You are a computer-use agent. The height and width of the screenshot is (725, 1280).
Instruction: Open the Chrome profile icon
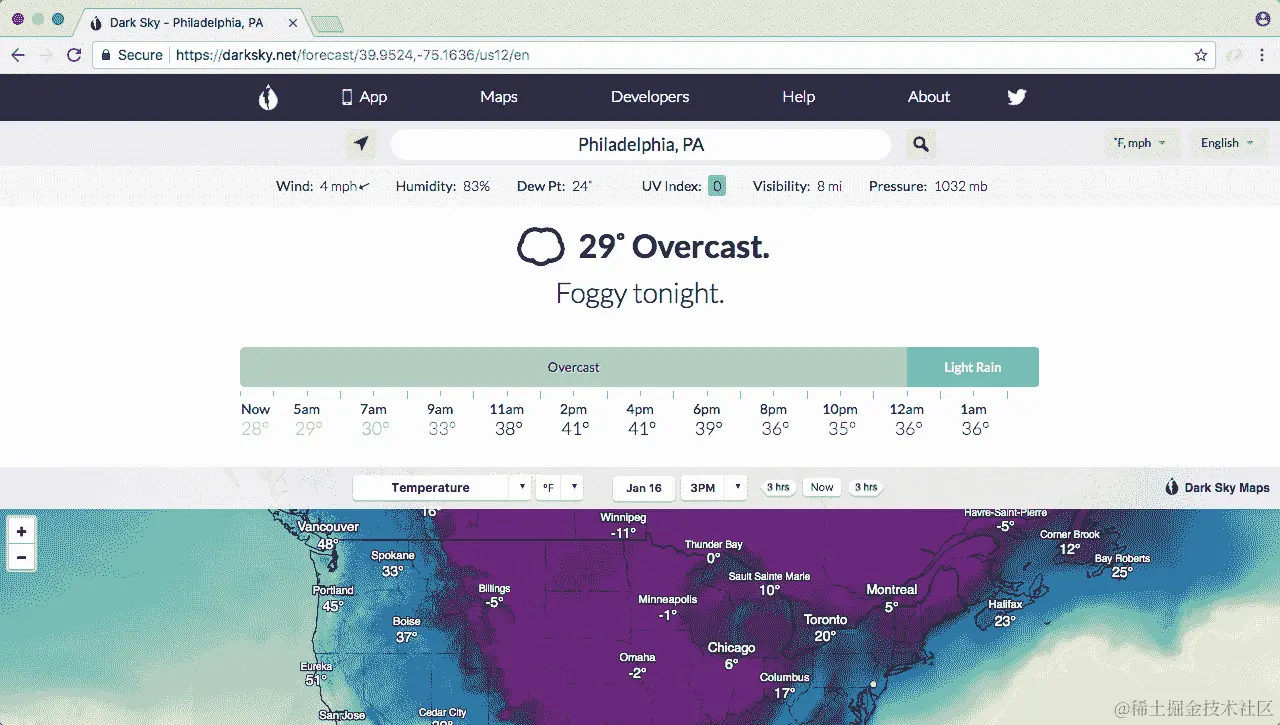click(x=1262, y=19)
